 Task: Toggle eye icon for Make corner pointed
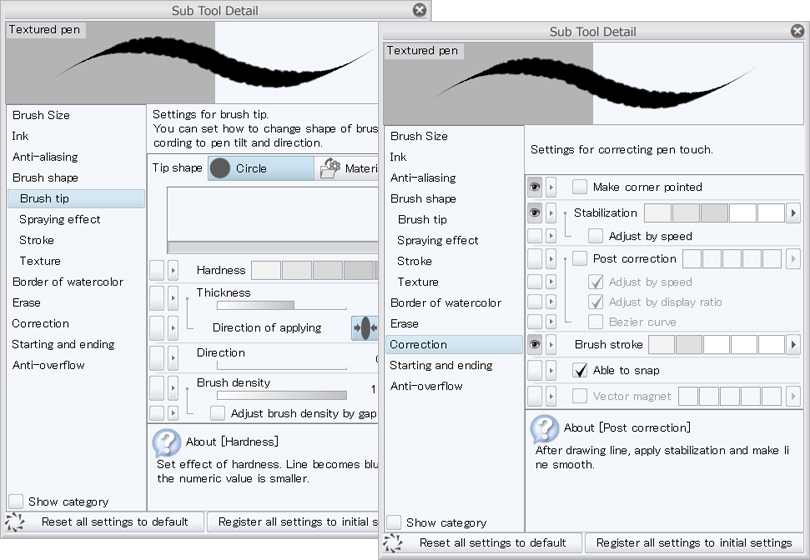click(x=535, y=187)
